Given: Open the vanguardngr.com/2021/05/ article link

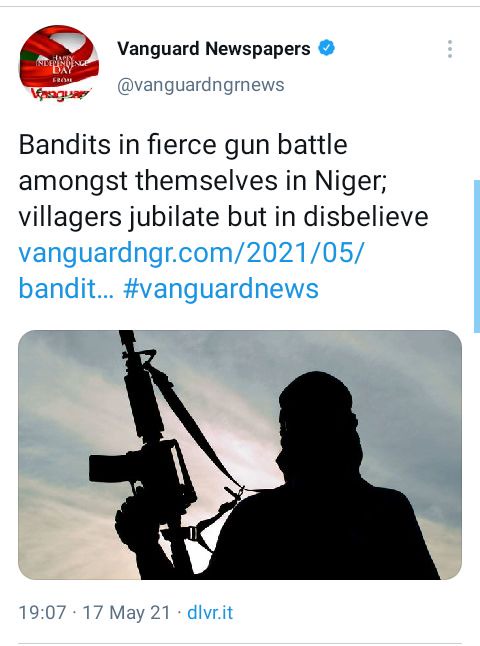Looking at the screenshot, I should (192, 252).
